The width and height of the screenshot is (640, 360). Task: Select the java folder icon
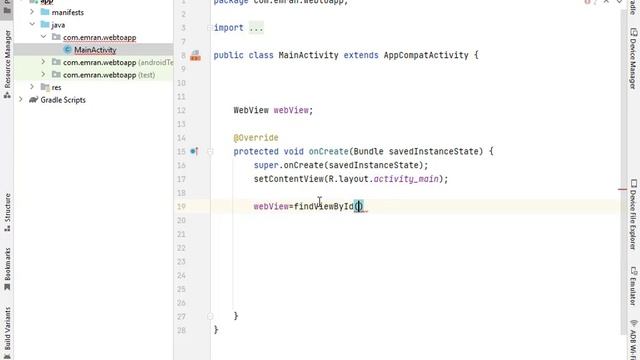pyautogui.click(x=45, y=24)
